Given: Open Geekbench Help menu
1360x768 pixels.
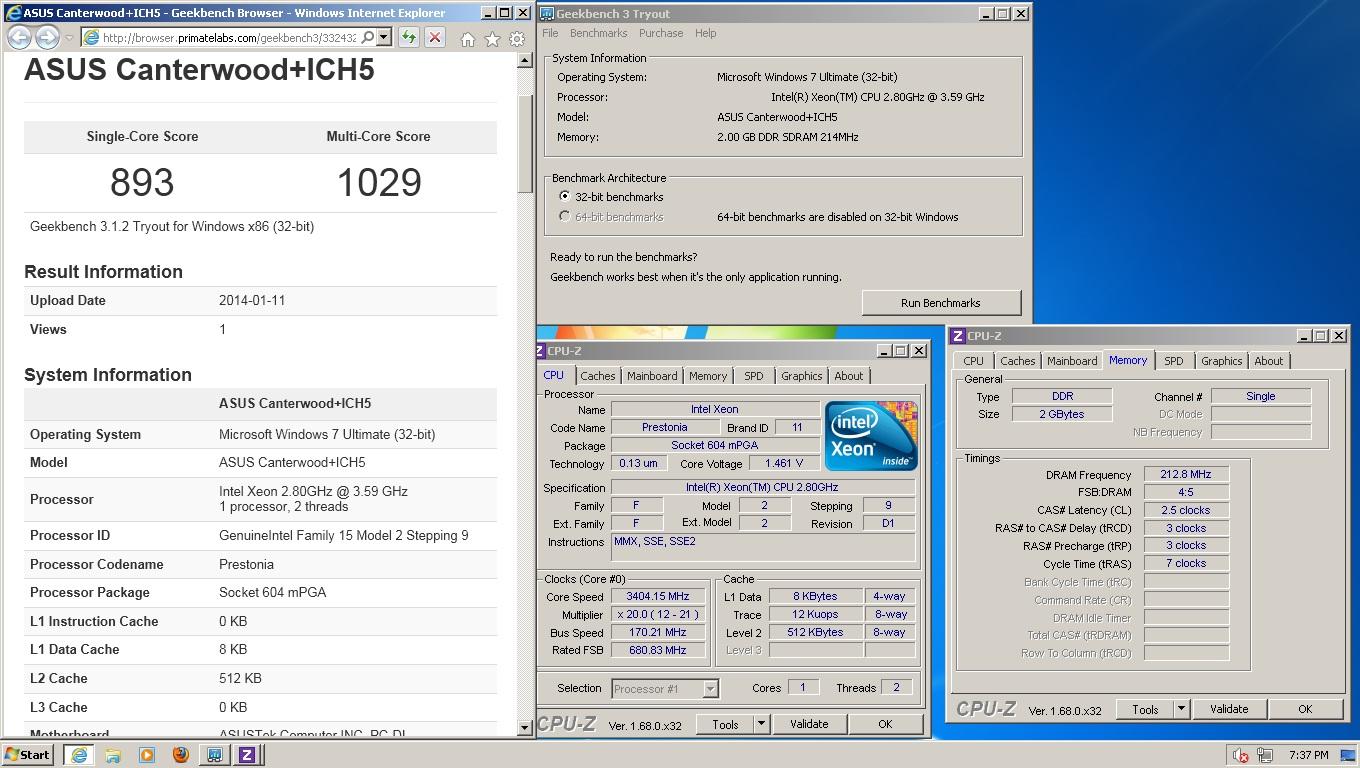Looking at the screenshot, I should click(705, 33).
